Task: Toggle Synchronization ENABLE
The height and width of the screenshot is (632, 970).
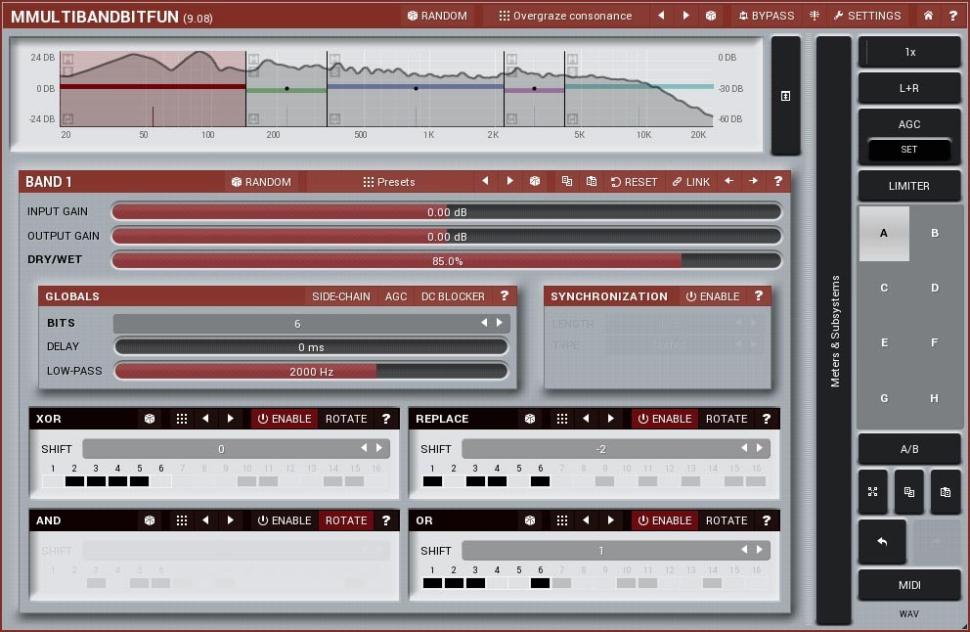Action: click(x=712, y=297)
